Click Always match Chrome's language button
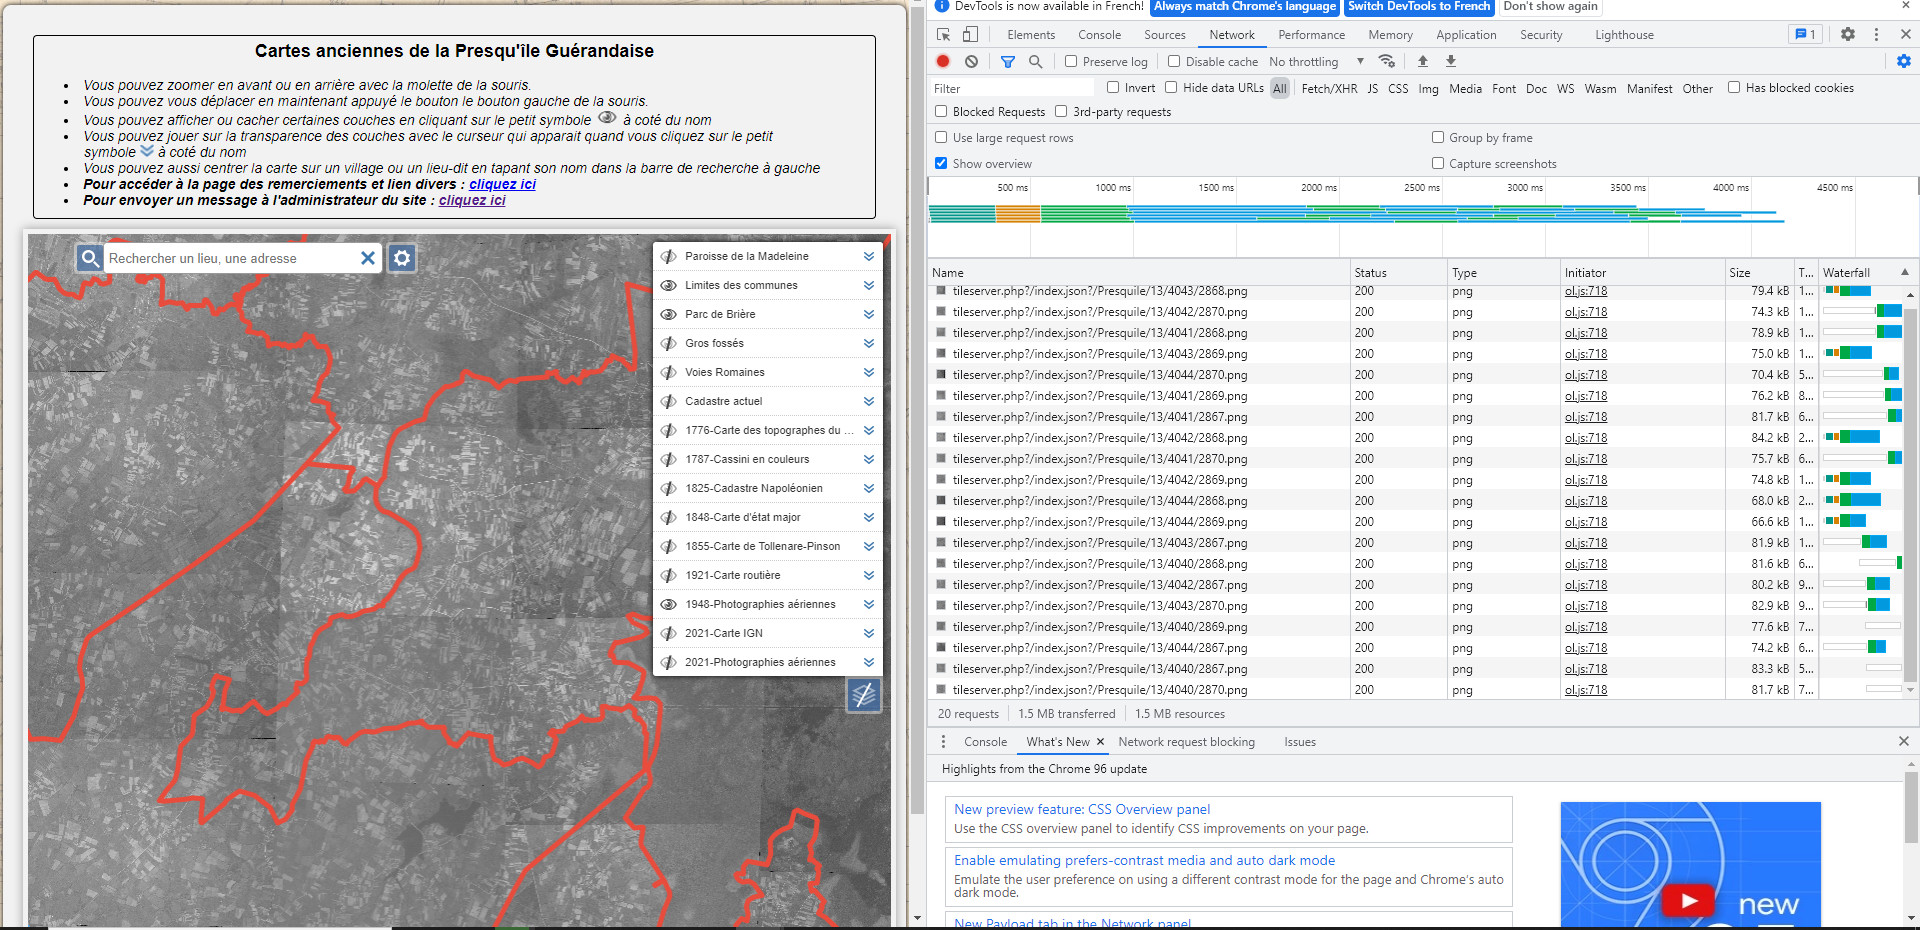This screenshot has height=930, width=1920. click(x=1245, y=6)
